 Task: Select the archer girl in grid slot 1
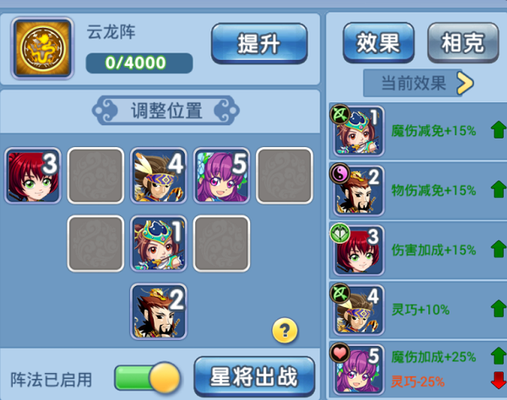(158, 243)
